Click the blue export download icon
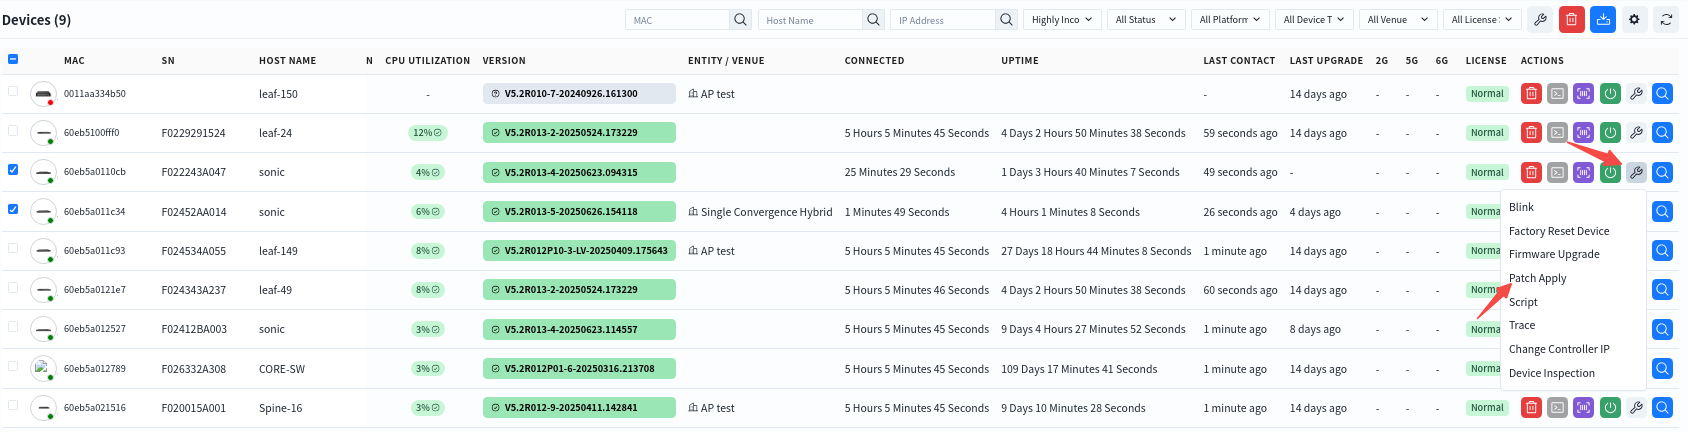Image resolution: width=1688 pixels, height=432 pixels. 1603,19
